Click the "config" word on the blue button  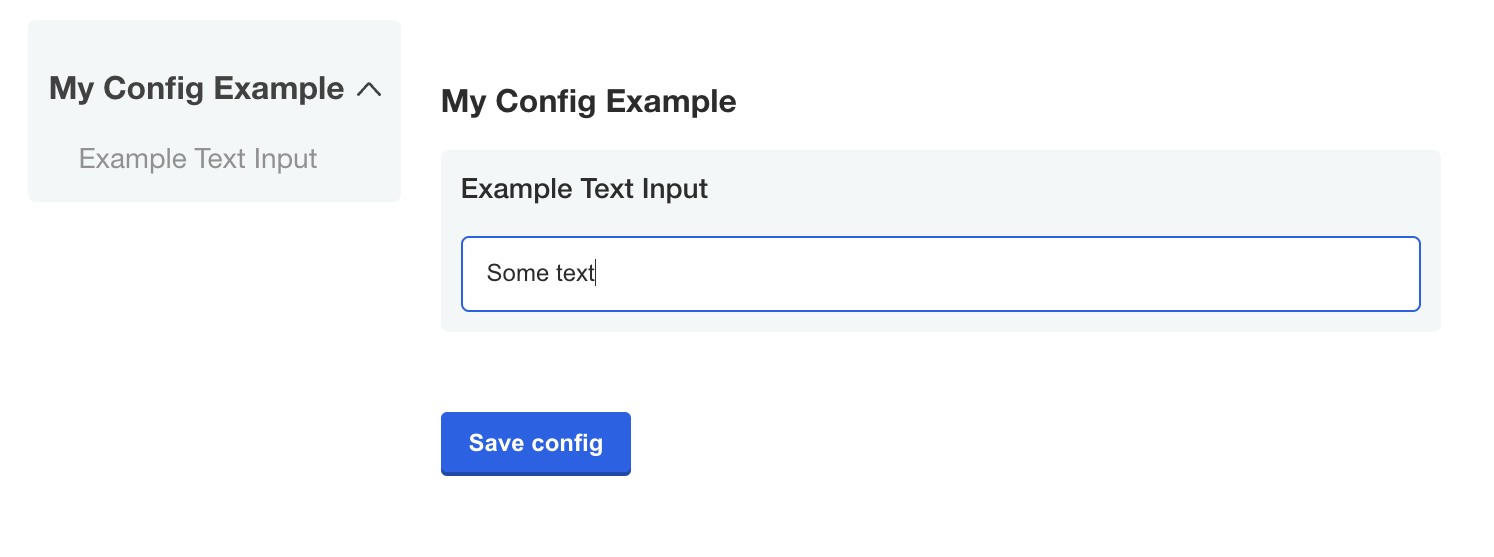[x=568, y=443]
